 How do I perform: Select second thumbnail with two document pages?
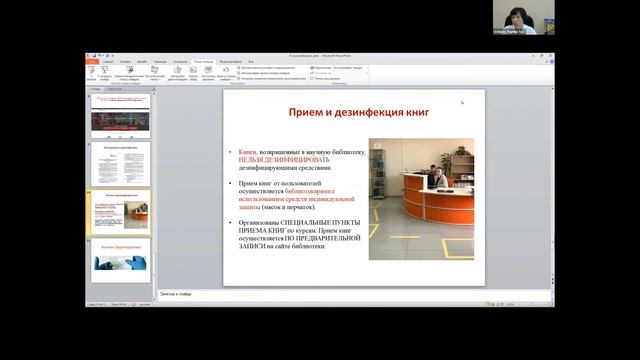(x=120, y=164)
